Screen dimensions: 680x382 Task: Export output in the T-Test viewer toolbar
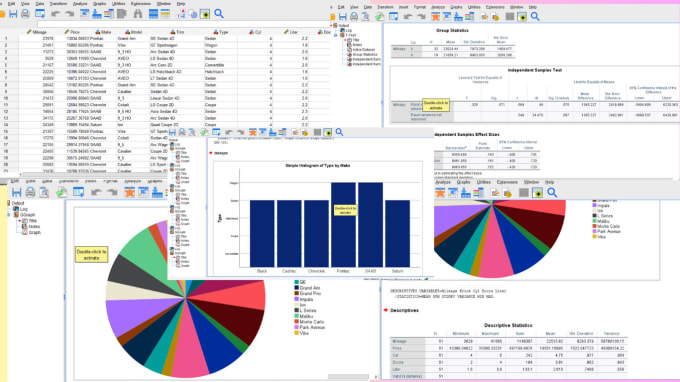[379, 17]
